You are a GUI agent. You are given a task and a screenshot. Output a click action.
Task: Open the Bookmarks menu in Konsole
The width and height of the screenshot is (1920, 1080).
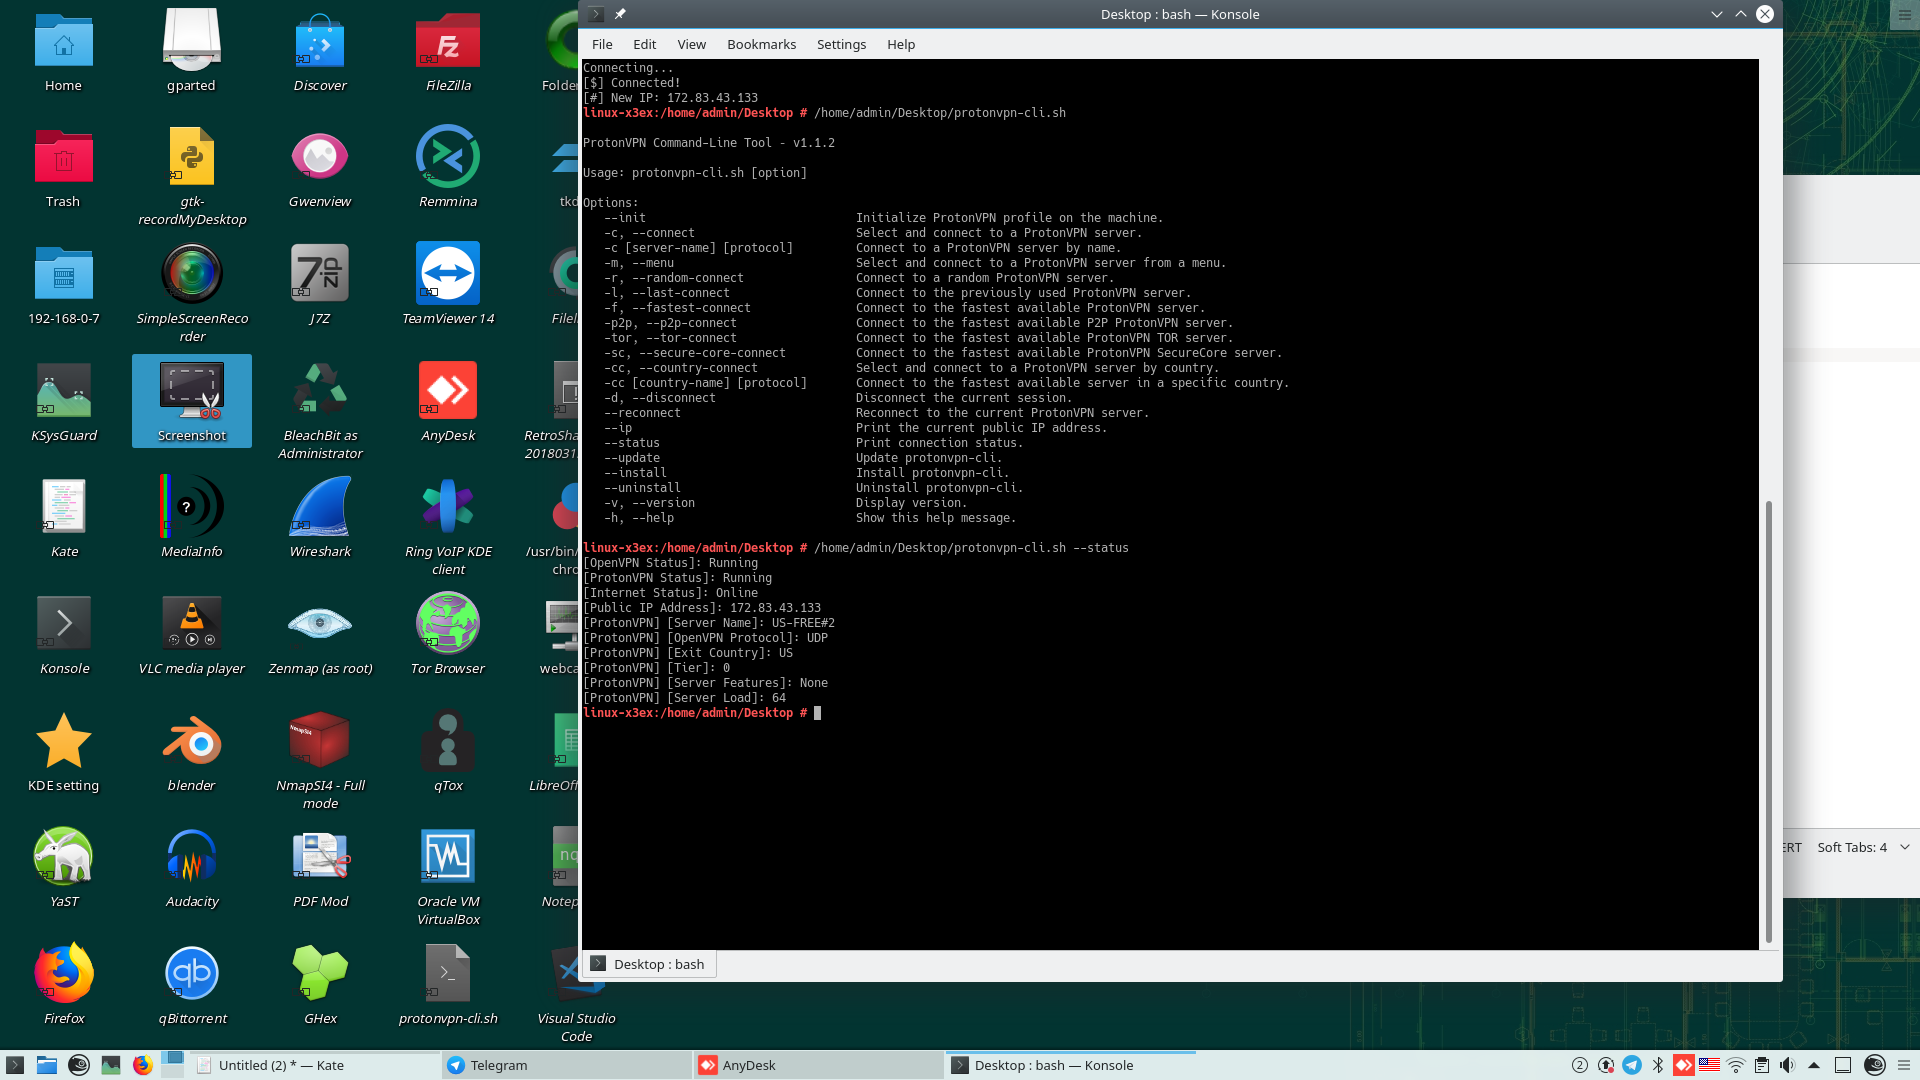pos(761,44)
